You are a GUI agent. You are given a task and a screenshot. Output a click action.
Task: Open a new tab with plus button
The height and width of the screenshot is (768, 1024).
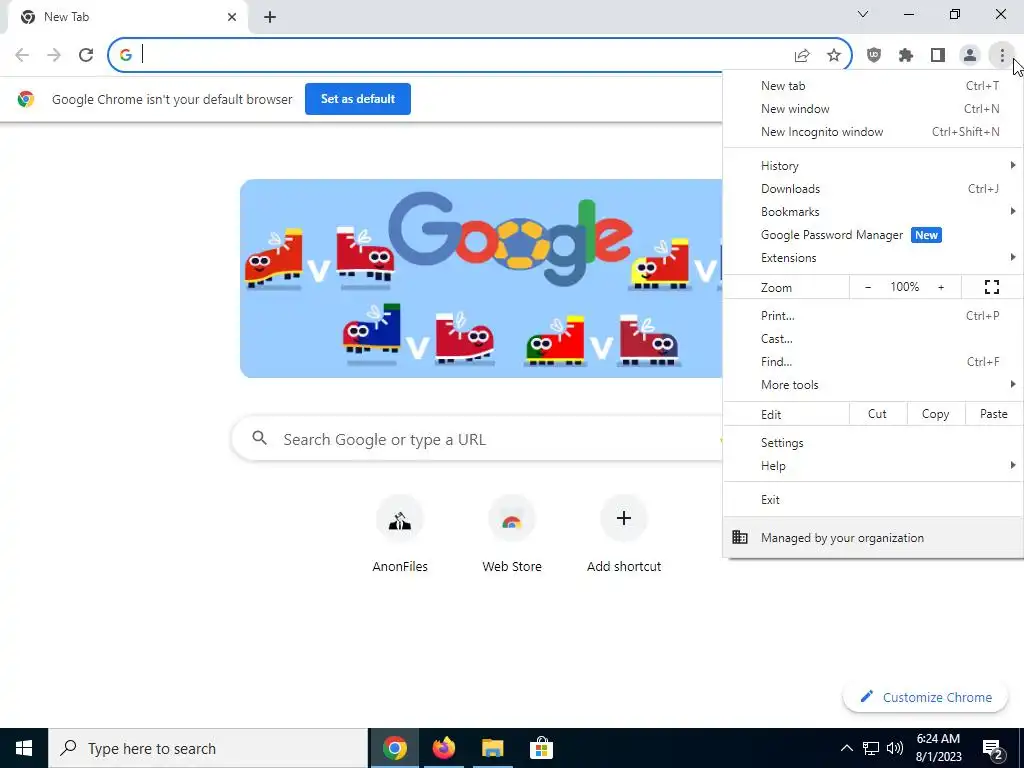pyautogui.click(x=270, y=18)
